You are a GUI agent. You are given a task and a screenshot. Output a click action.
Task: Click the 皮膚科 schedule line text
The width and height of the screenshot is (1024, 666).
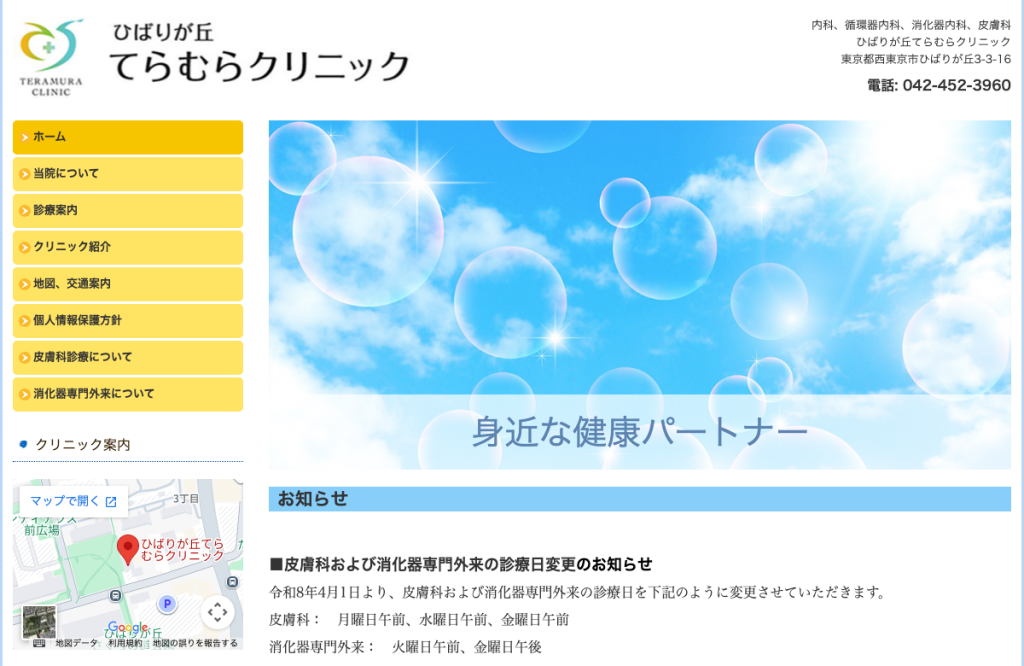(x=419, y=620)
